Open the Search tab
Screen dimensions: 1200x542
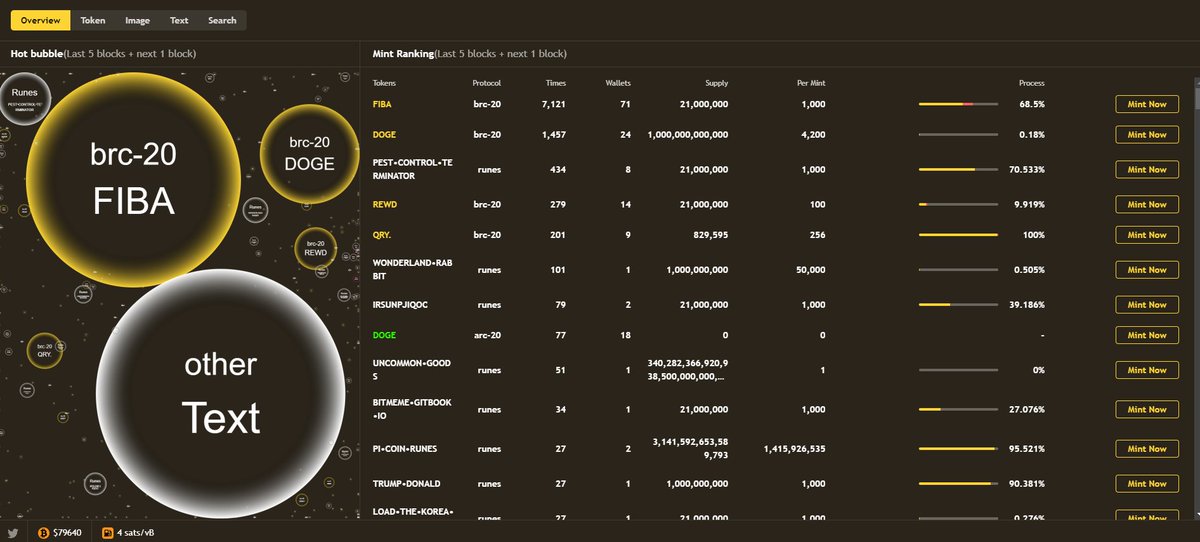(222, 20)
